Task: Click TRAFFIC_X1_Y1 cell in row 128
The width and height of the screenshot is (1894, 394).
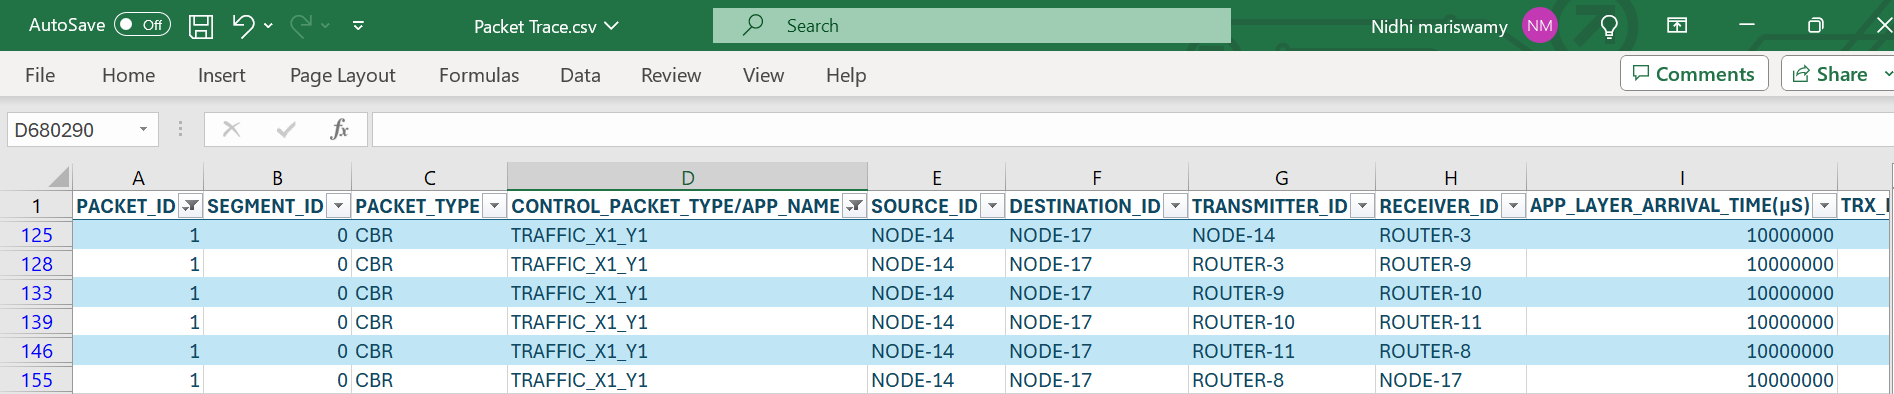Action: [x=687, y=264]
